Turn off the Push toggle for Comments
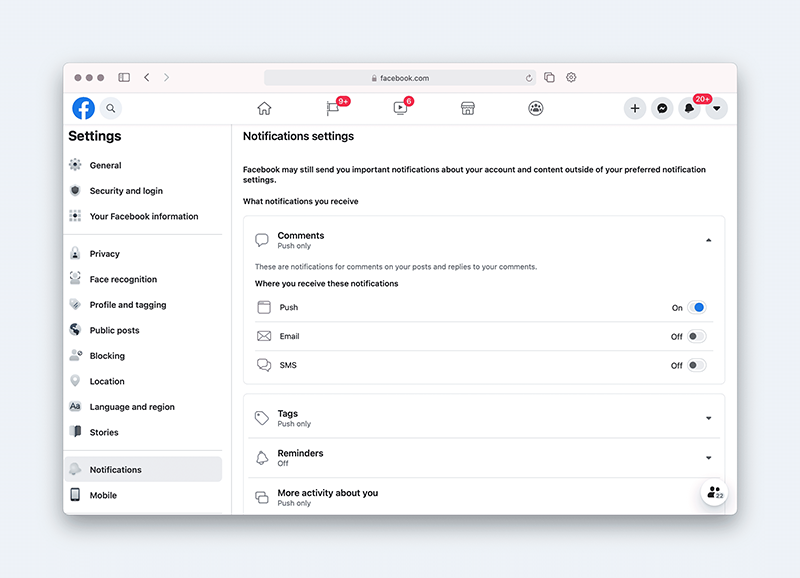The image size is (800, 578). point(696,308)
